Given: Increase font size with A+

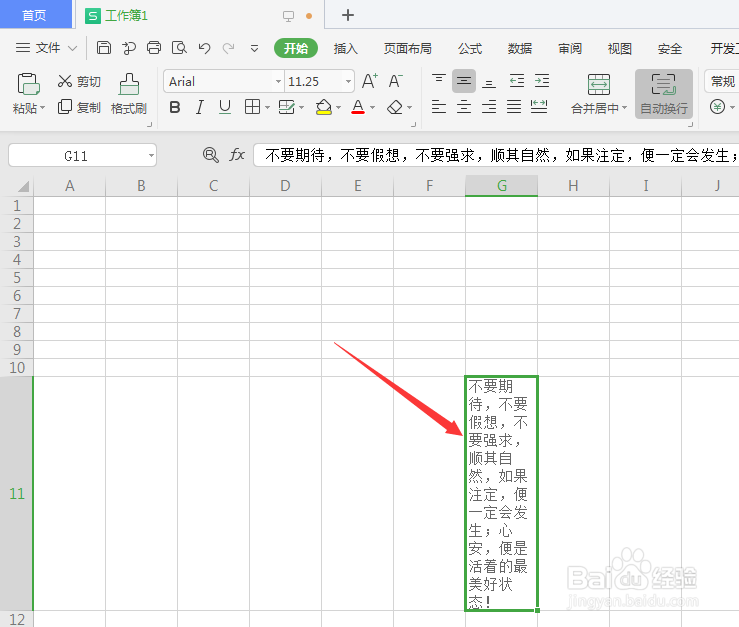Looking at the screenshot, I should [x=370, y=81].
